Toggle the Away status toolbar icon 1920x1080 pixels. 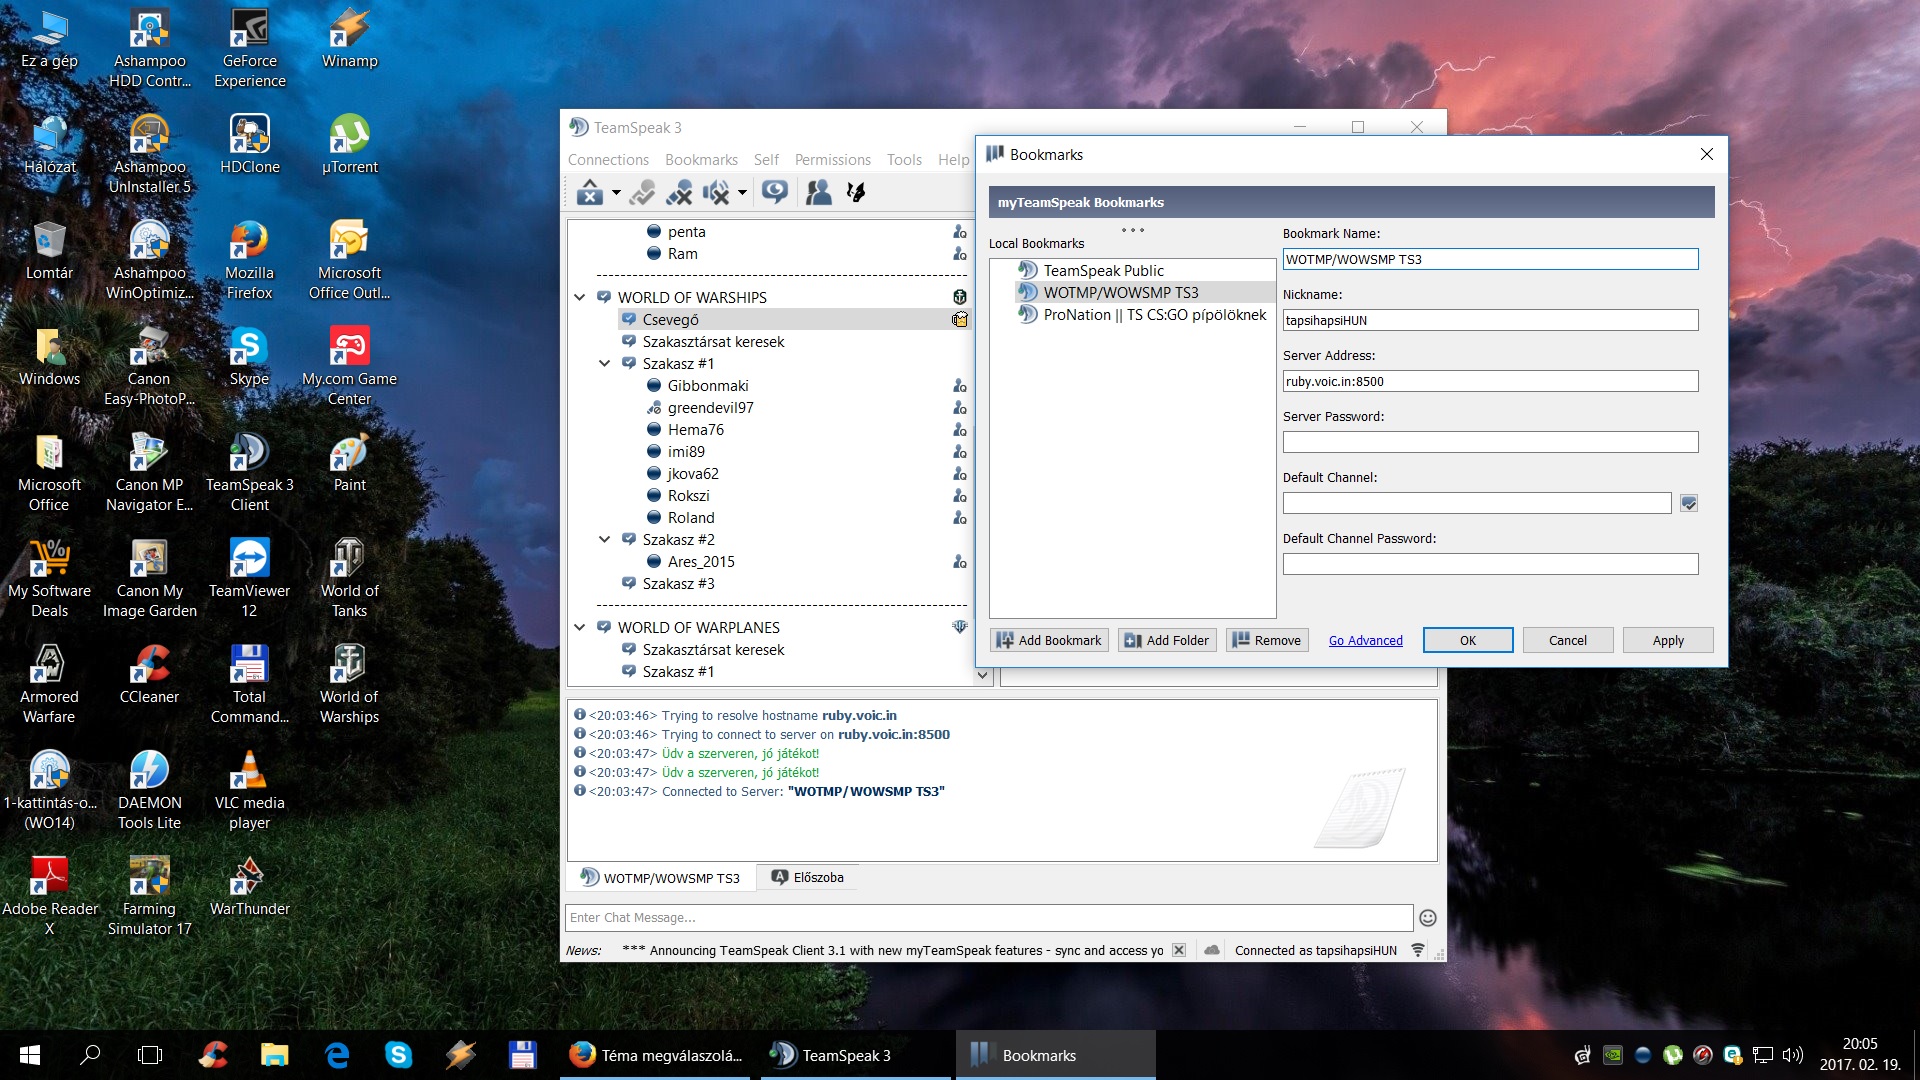click(642, 192)
